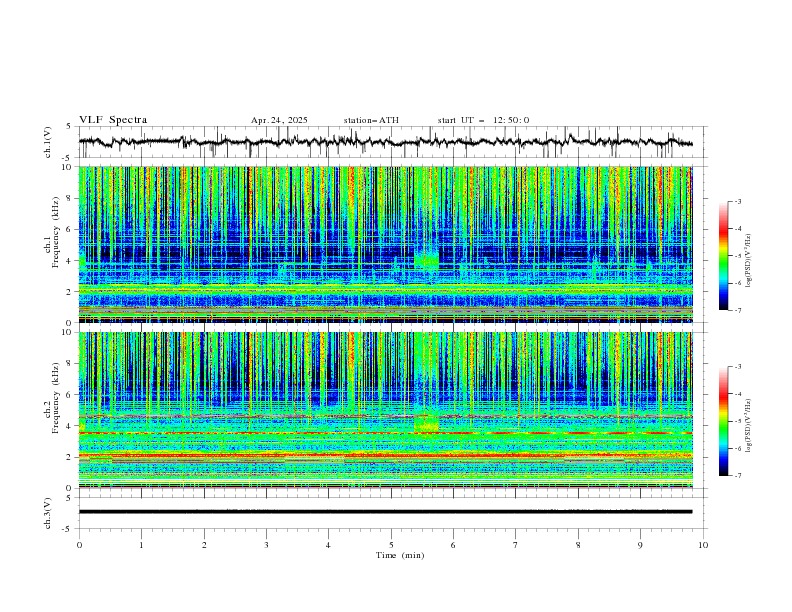Click the ch.1 spectrogram color bar

(x=723, y=255)
